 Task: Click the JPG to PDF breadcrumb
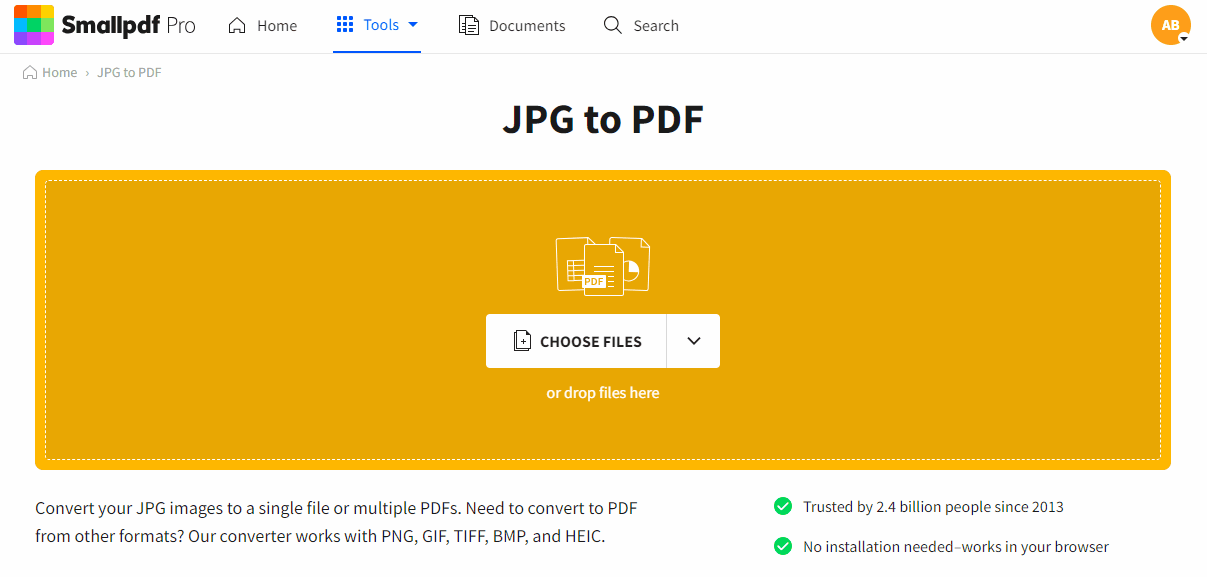[129, 73]
